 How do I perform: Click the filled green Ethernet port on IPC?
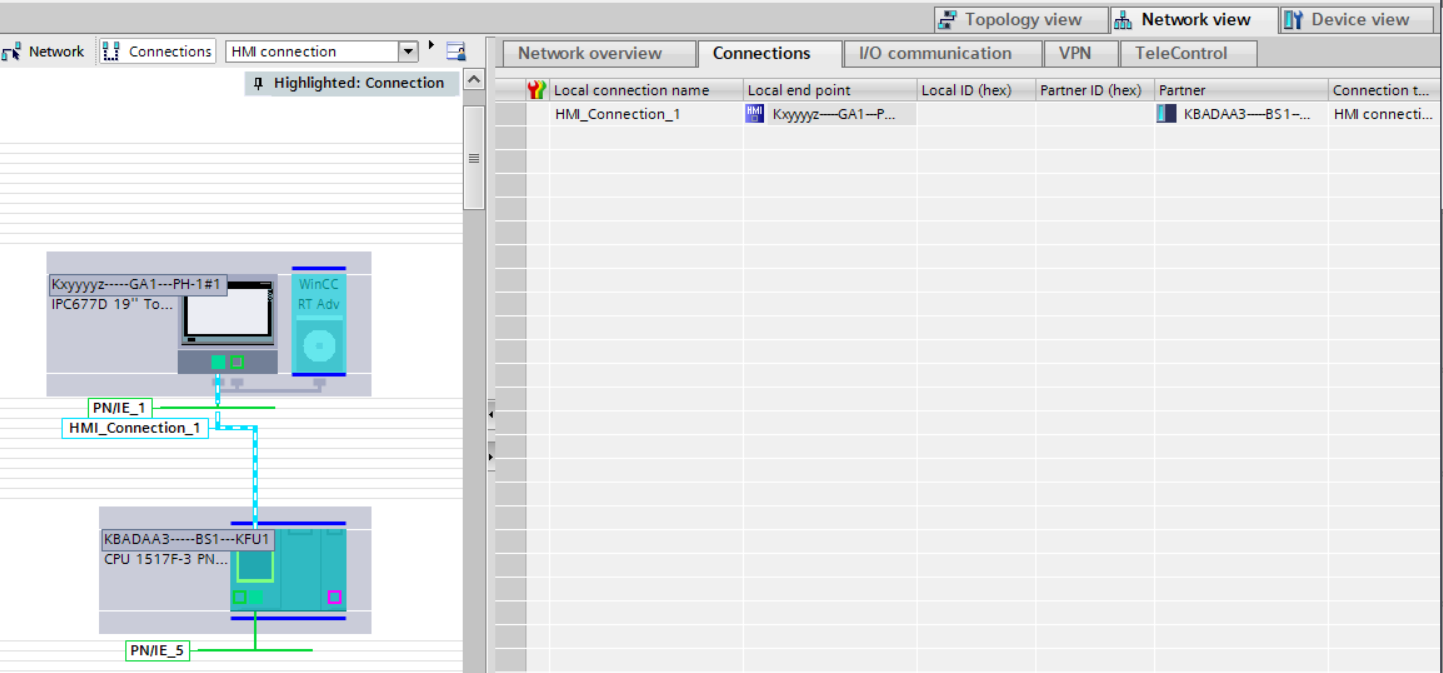[218, 362]
